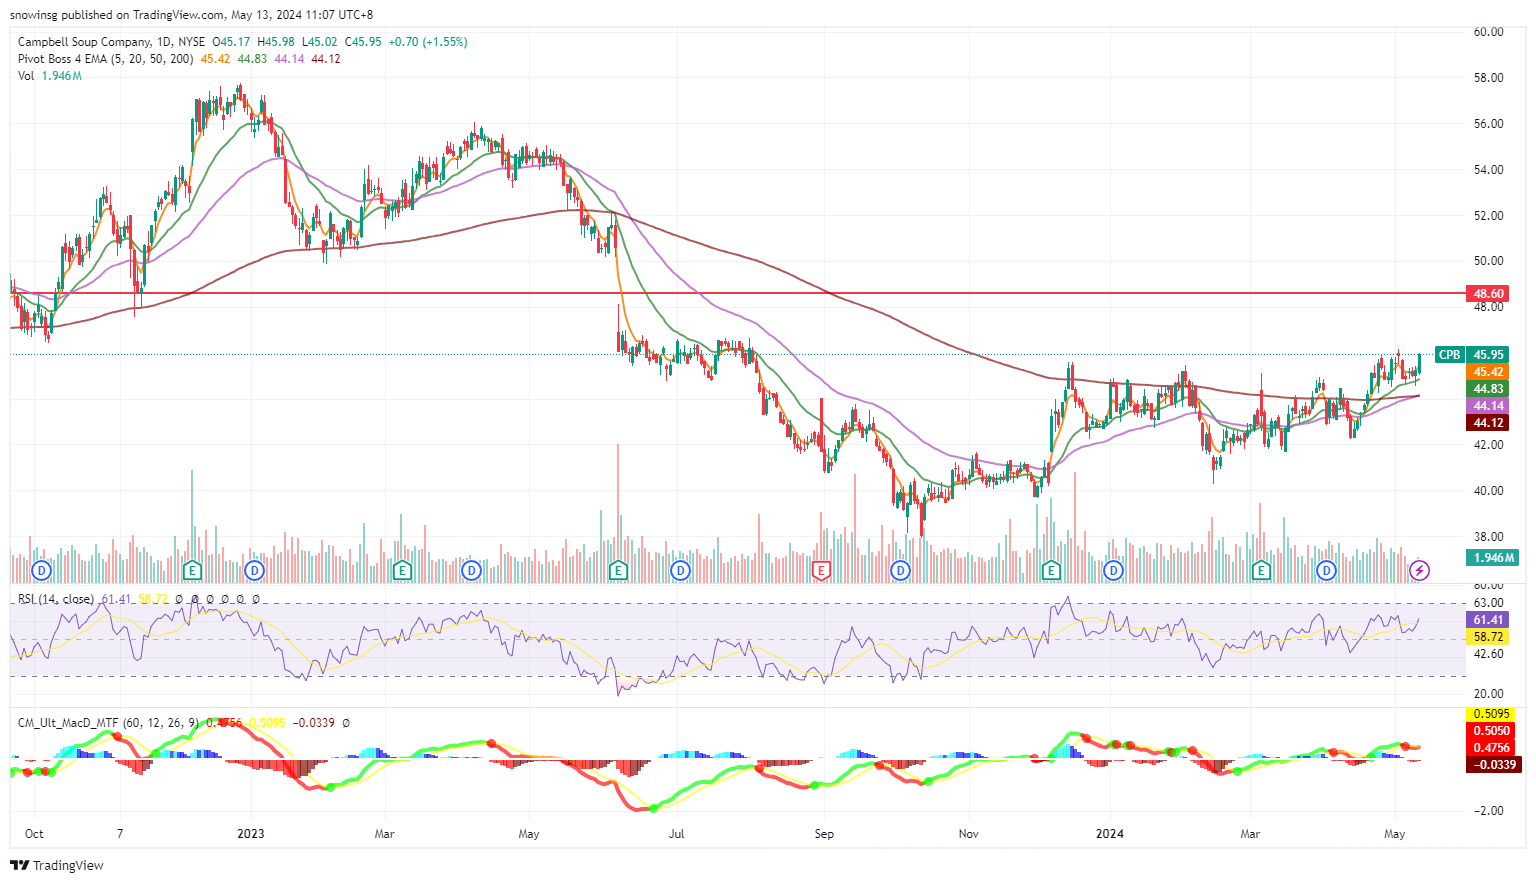
Task: Click the CM_Ult_MacD_MTF indicator legend
Action: point(109,722)
